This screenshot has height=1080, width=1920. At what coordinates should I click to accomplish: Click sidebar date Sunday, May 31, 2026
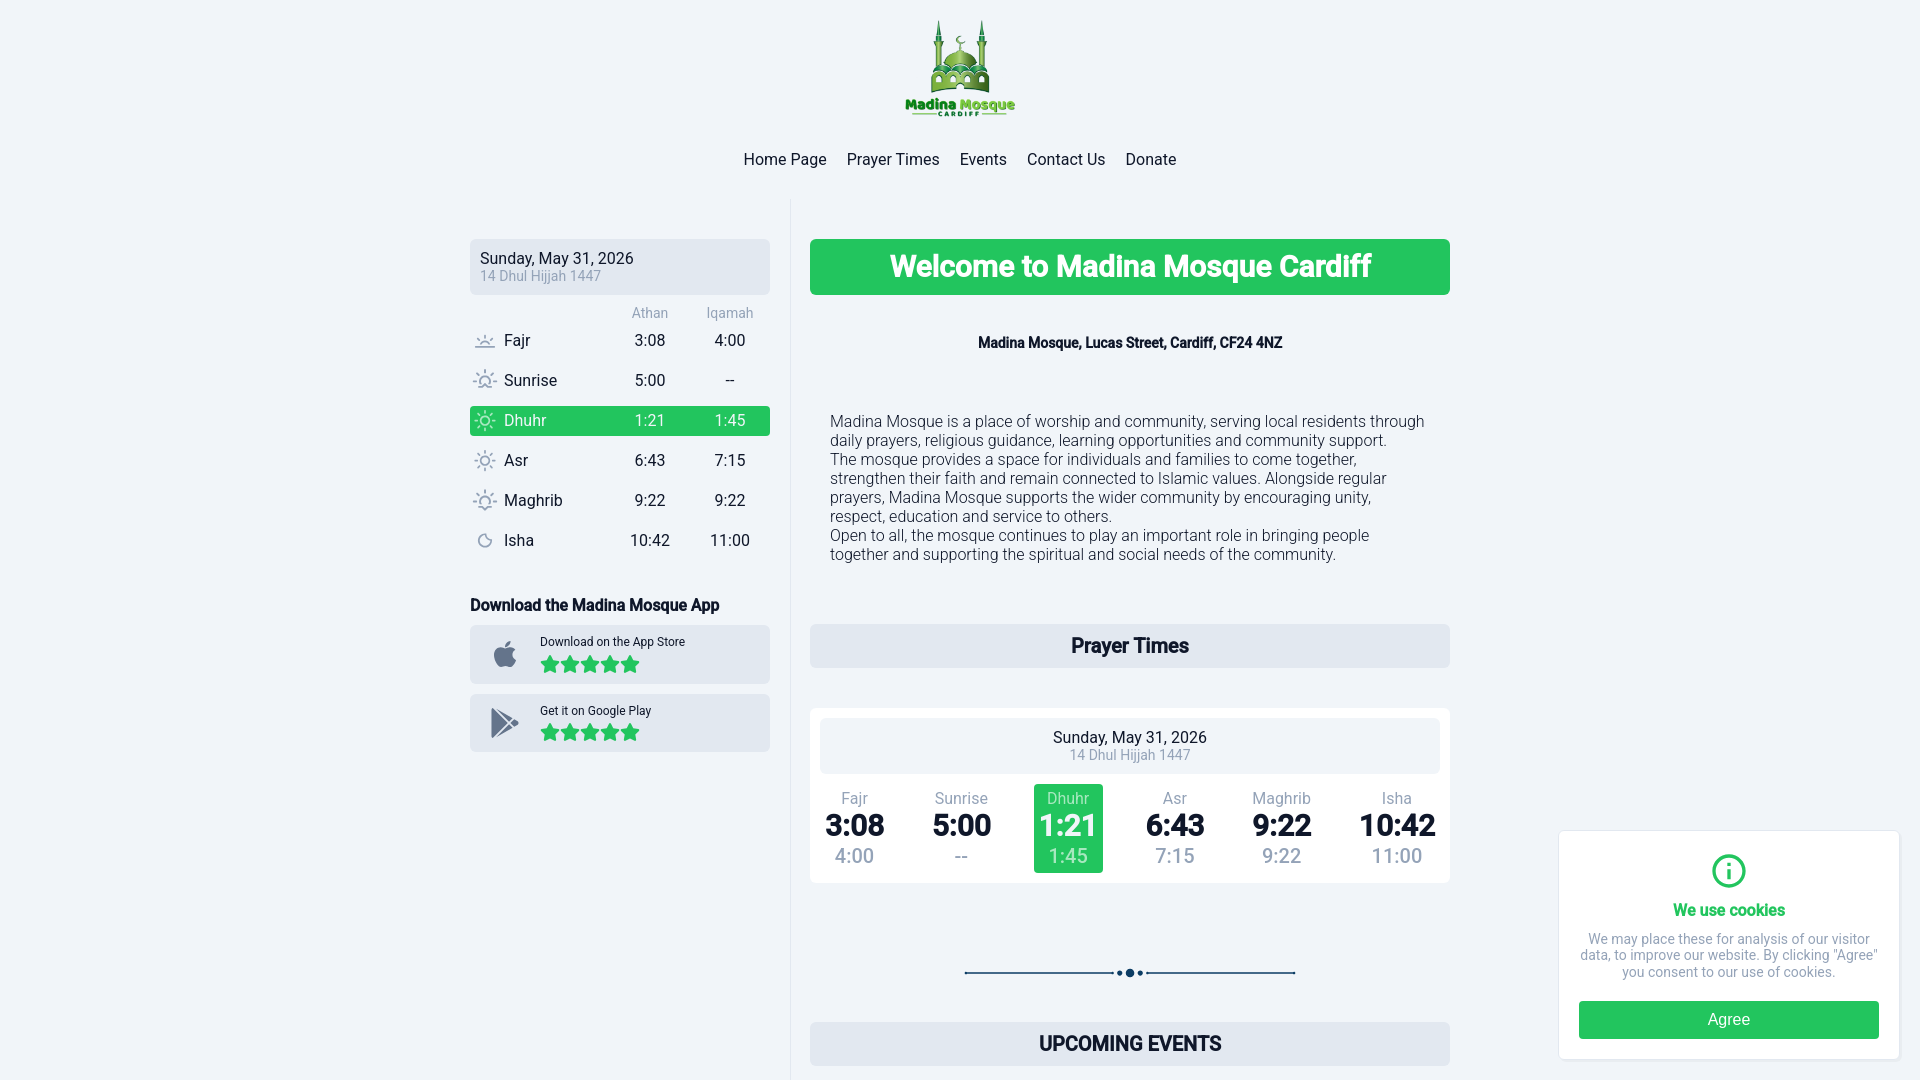pyautogui.click(x=557, y=259)
